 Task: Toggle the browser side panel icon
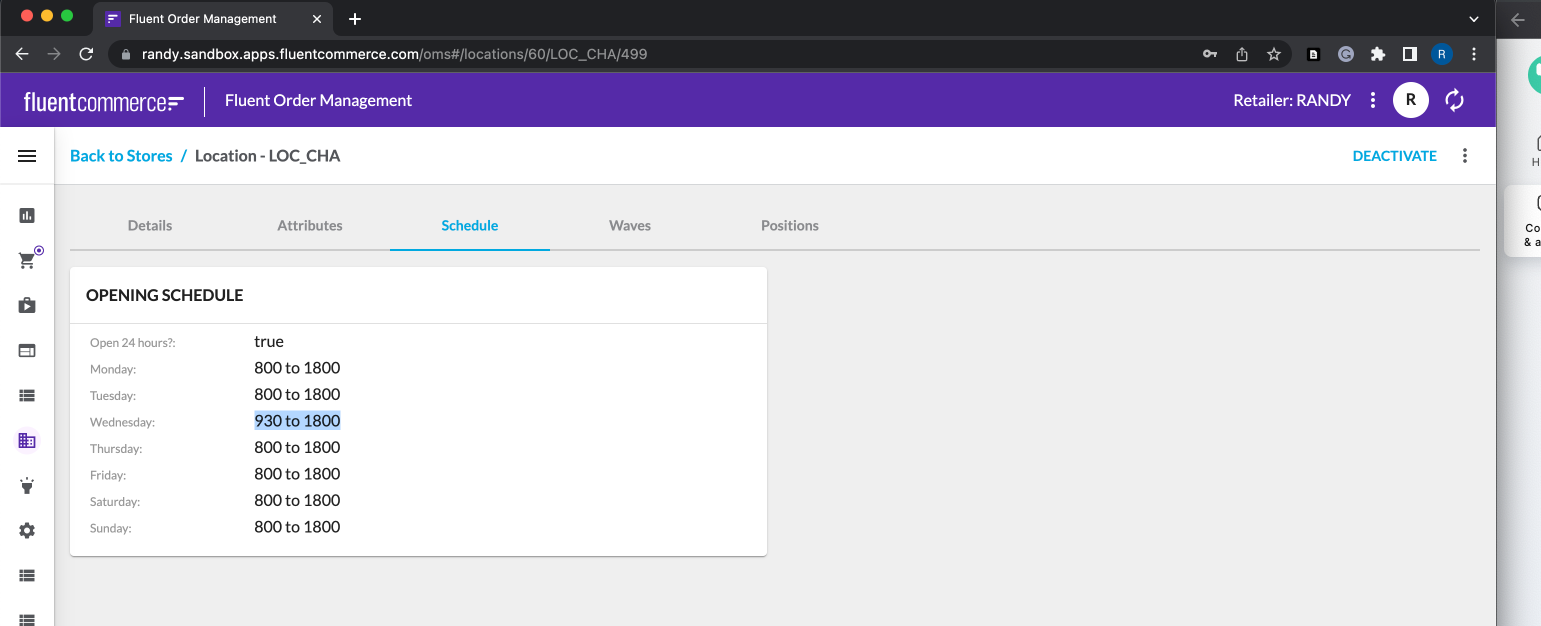coord(1409,54)
